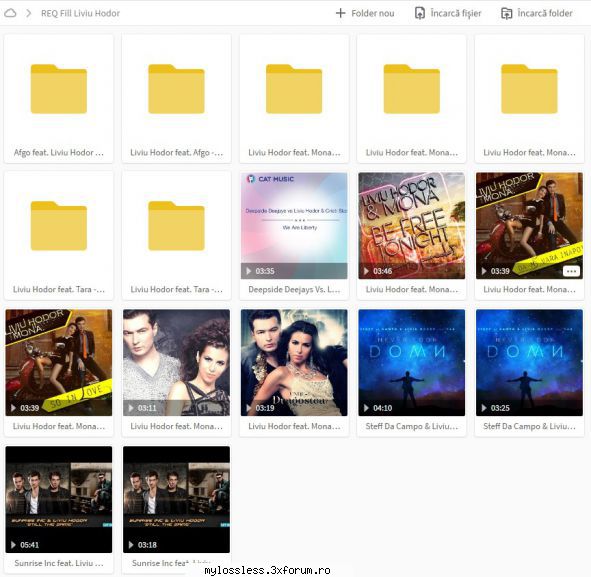Select file name 'Sunrise Inc feat. Liviu ...'
The height and width of the screenshot is (577, 591).
pos(59,563)
